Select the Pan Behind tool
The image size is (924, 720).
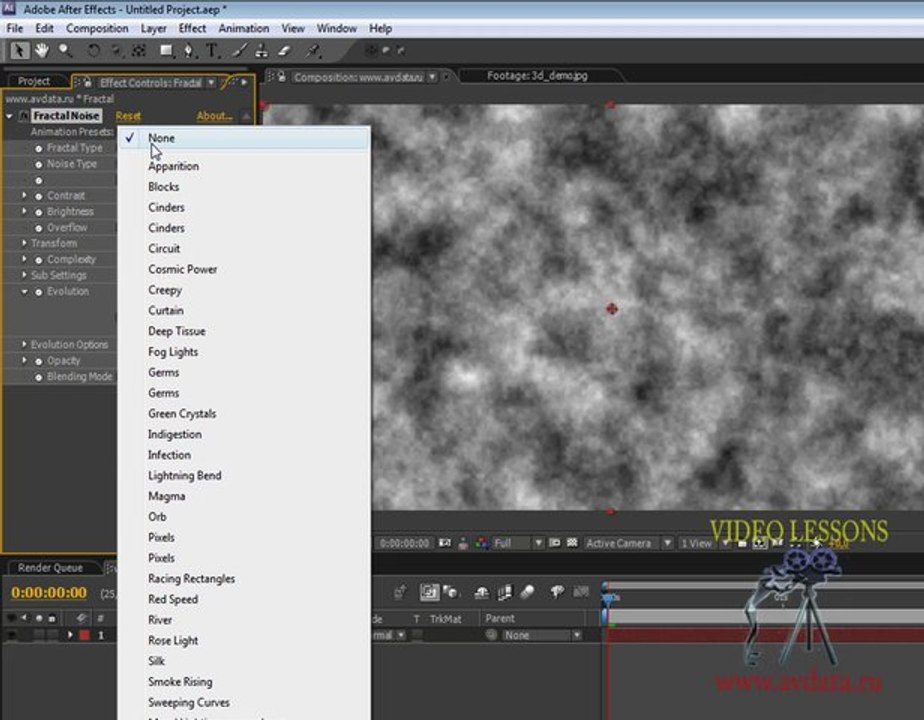(x=138, y=51)
